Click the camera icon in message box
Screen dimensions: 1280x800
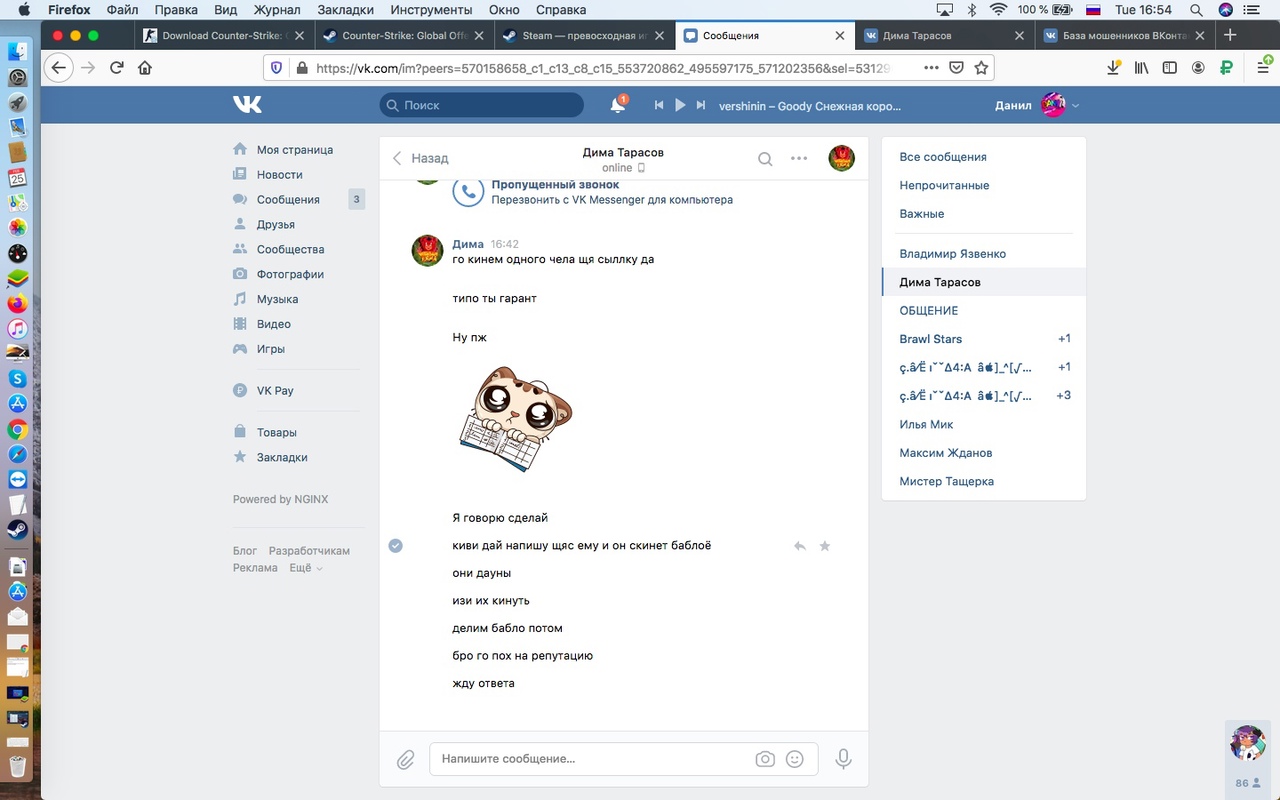tap(765, 759)
